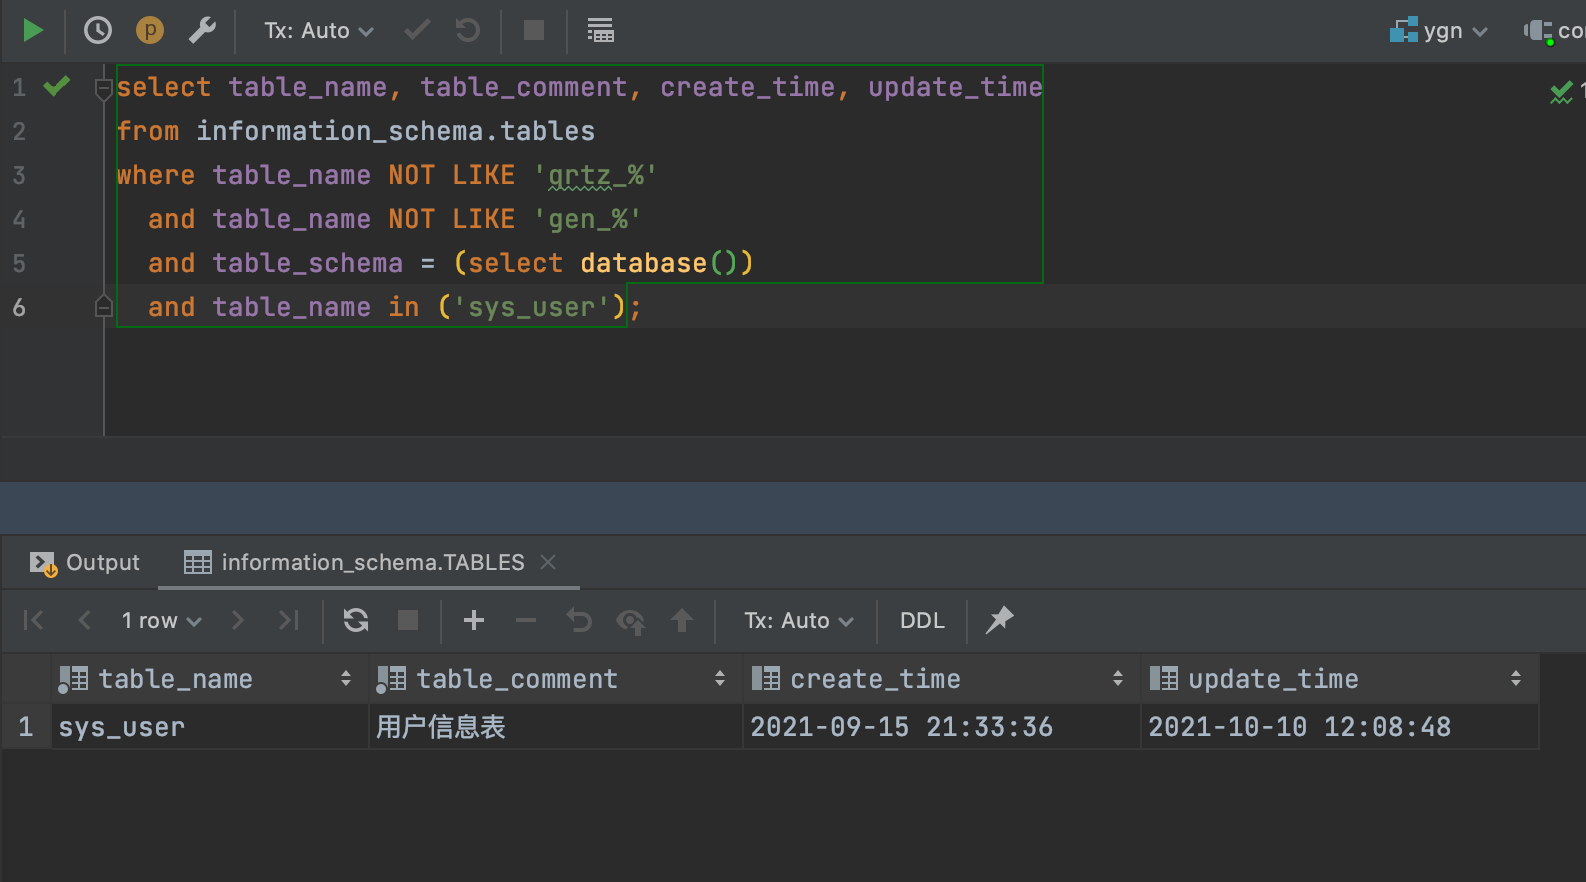Go to first page of results
Viewport: 1586px width, 882px height.
click(x=33, y=620)
